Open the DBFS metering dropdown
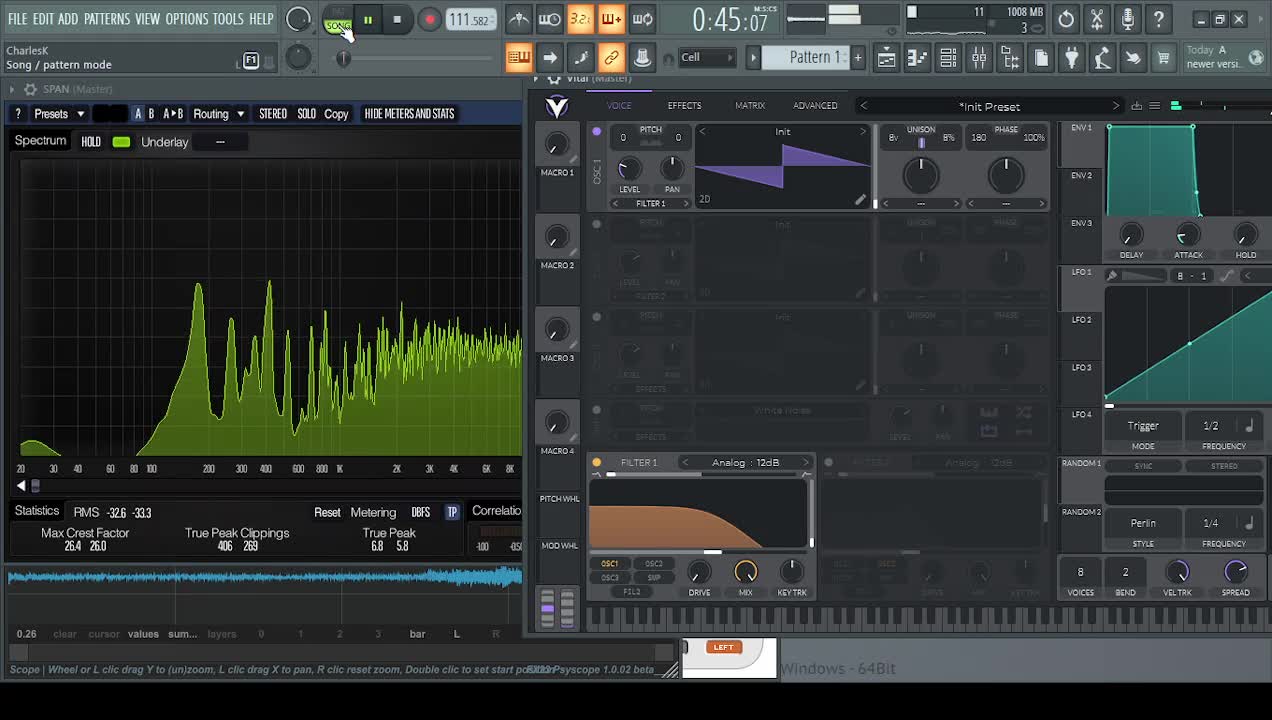This screenshot has height=720, width=1272. click(x=421, y=512)
